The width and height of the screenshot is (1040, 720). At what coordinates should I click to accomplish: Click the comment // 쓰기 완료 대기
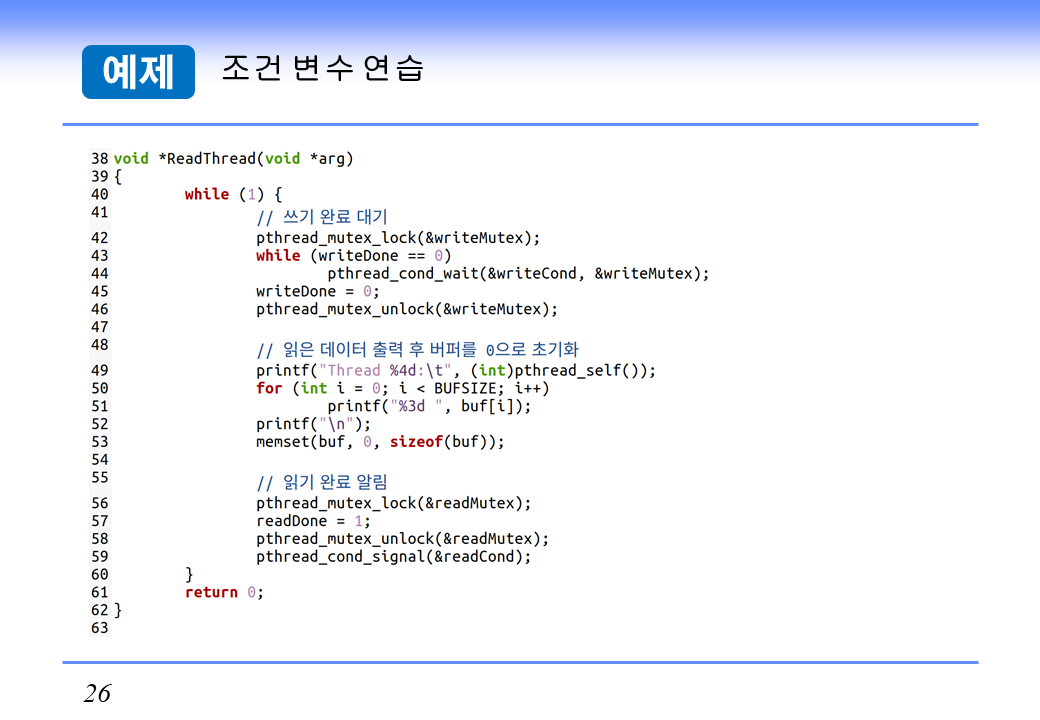point(322,217)
